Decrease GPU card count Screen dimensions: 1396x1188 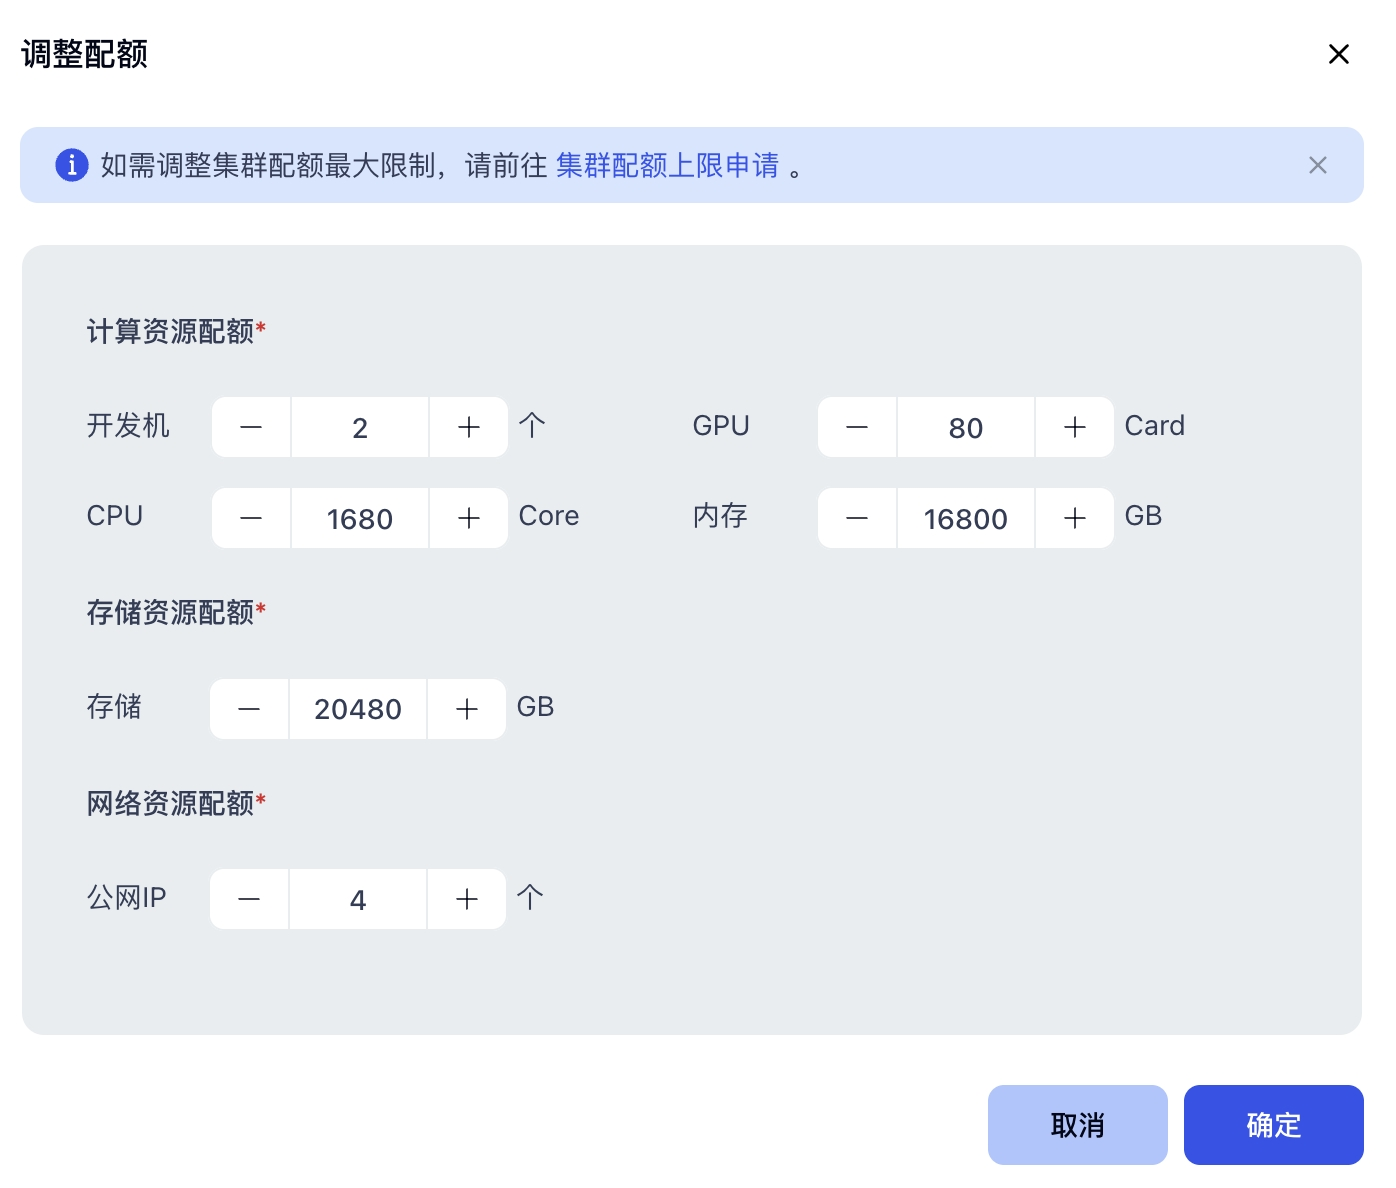coord(857,427)
